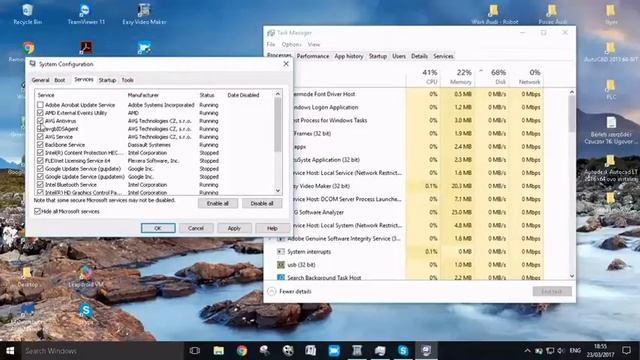
Task: Open Adobe Acrobat desktop shortcut
Action: [x=86, y=48]
